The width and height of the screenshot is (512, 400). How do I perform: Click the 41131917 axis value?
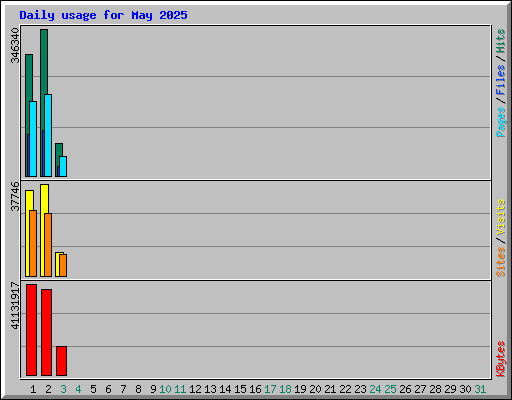click(15, 305)
